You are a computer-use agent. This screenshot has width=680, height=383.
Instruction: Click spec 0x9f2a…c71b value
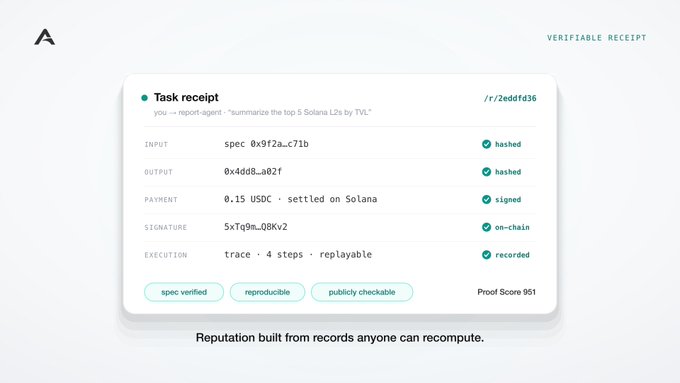[x=266, y=144]
